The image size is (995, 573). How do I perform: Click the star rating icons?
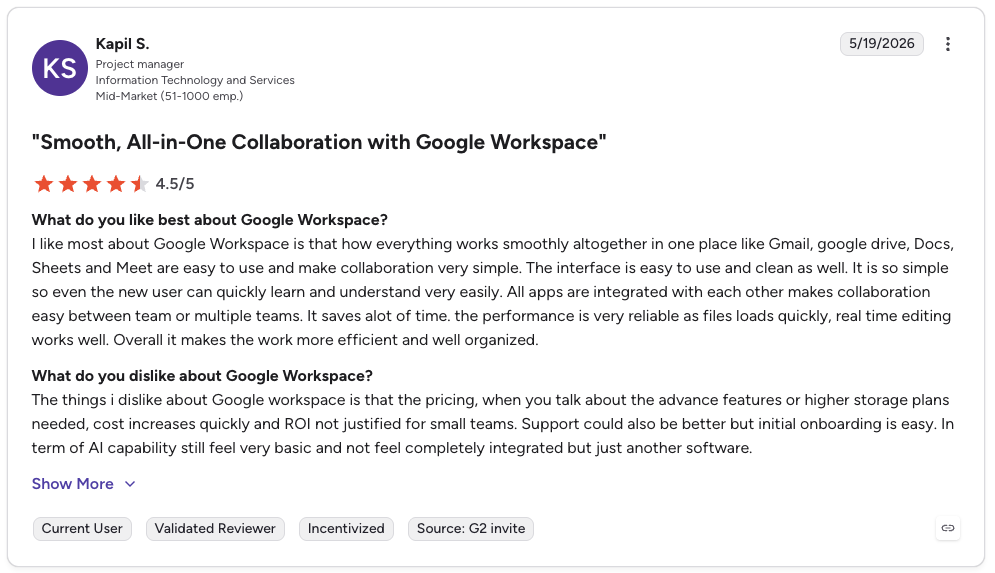click(91, 184)
